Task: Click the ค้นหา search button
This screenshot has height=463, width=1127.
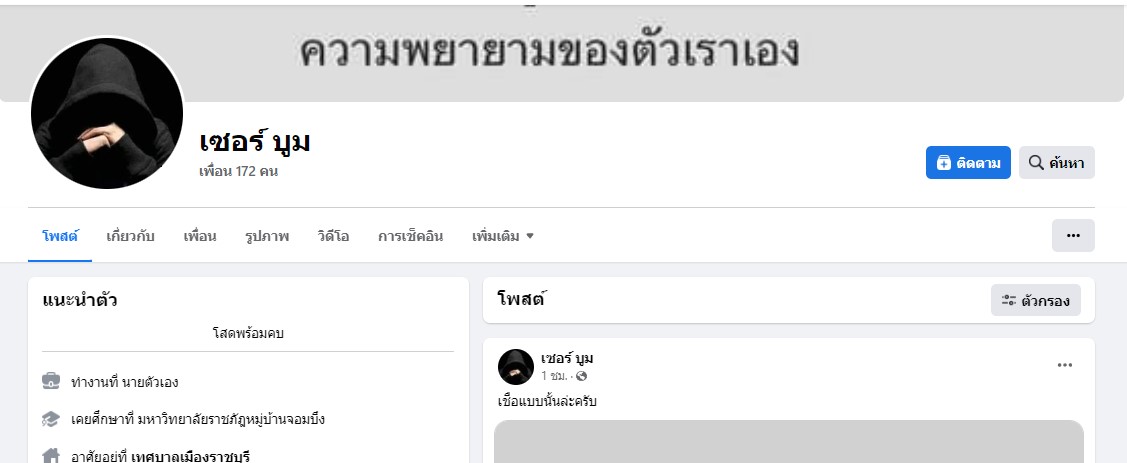Action: [x=1057, y=162]
